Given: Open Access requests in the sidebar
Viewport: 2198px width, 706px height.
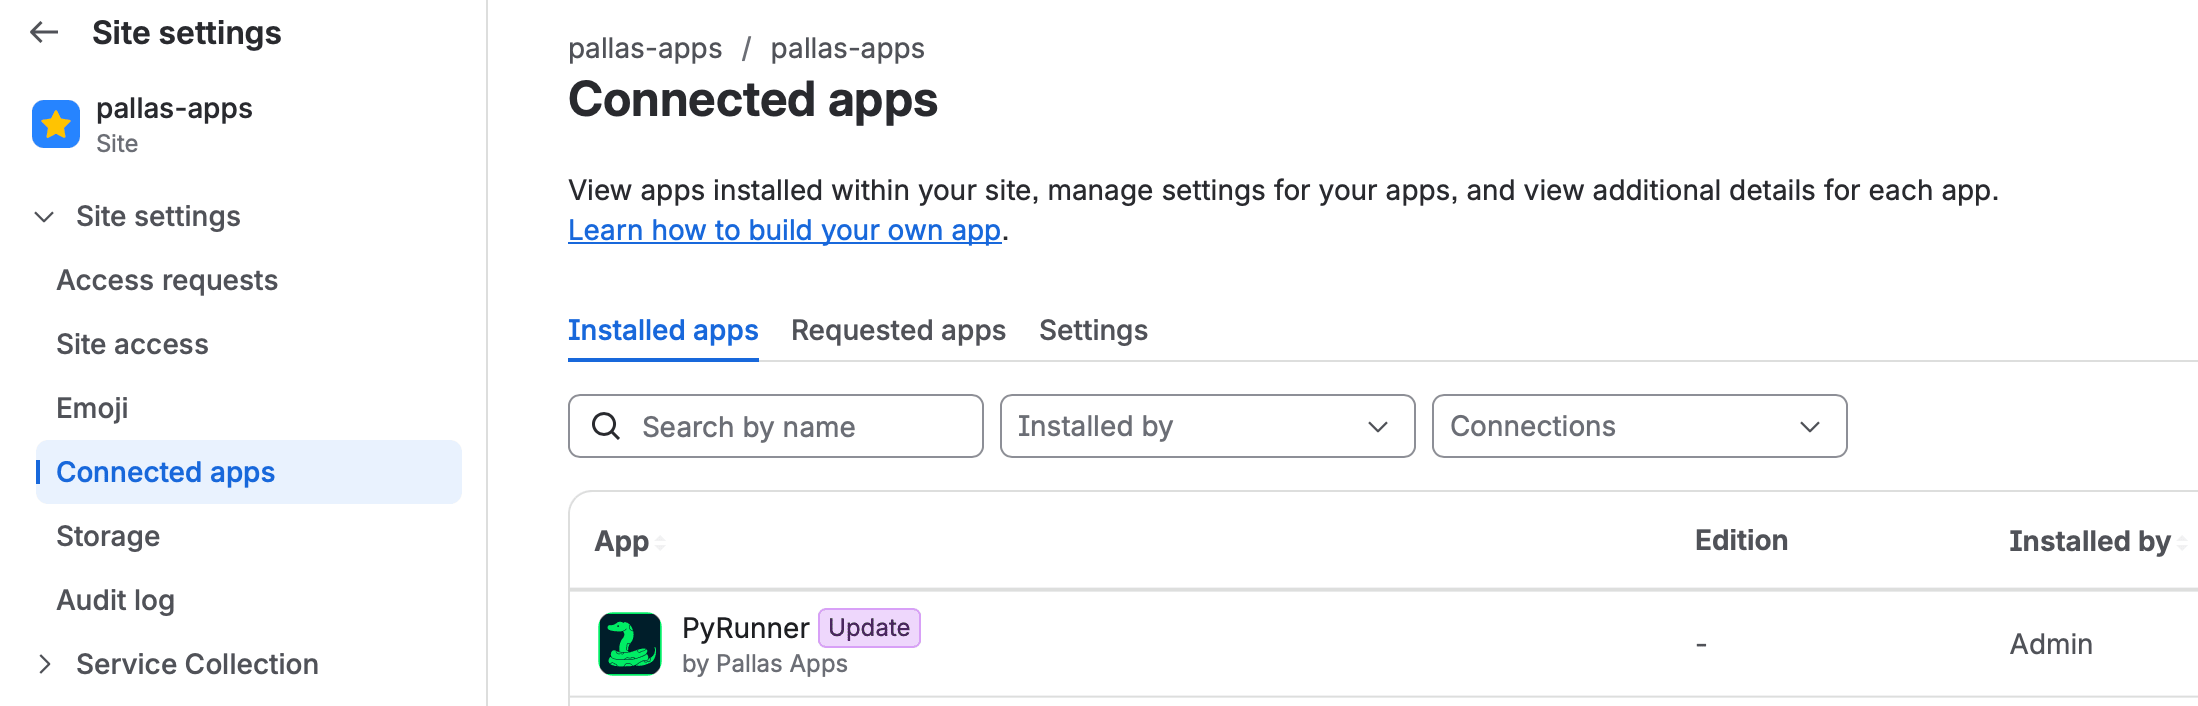Looking at the screenshot, I should click(167, 280).
